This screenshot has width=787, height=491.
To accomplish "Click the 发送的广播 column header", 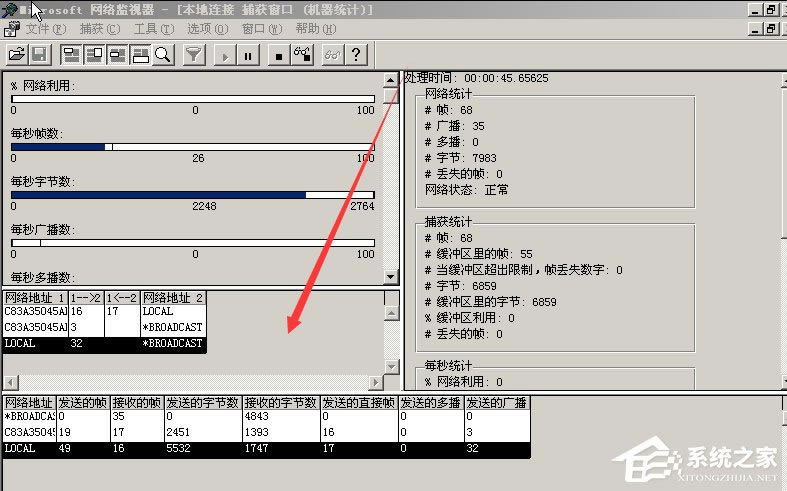I will [x=497, y=403].
